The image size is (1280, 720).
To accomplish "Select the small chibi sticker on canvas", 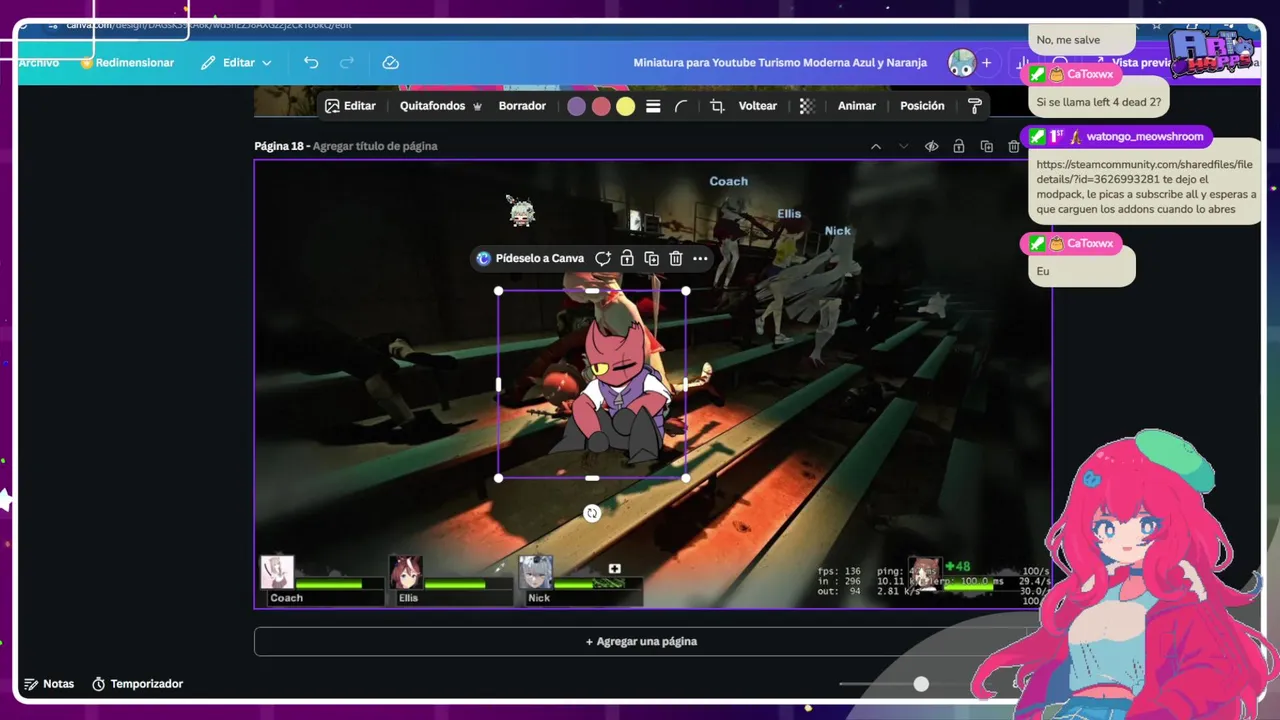I will (521, 211).
